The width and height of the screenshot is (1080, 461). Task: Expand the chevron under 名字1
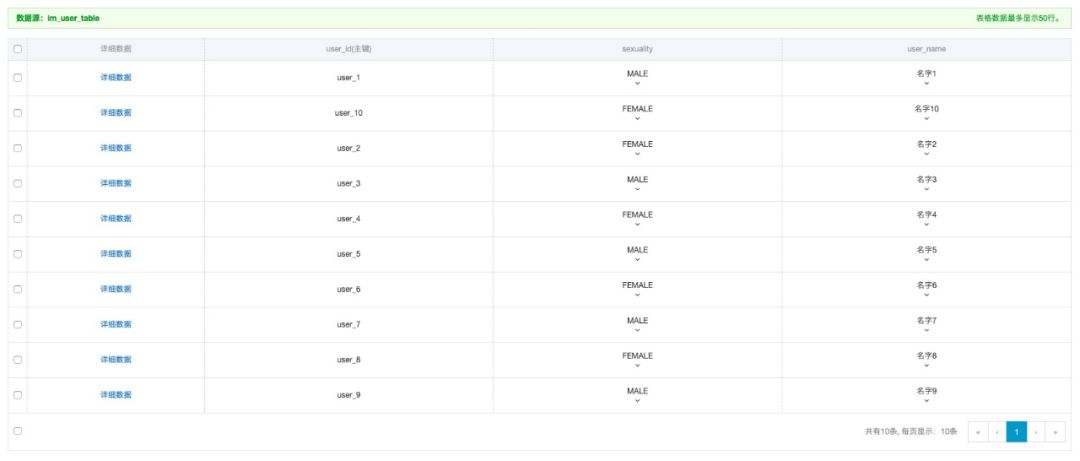point(926,84)
